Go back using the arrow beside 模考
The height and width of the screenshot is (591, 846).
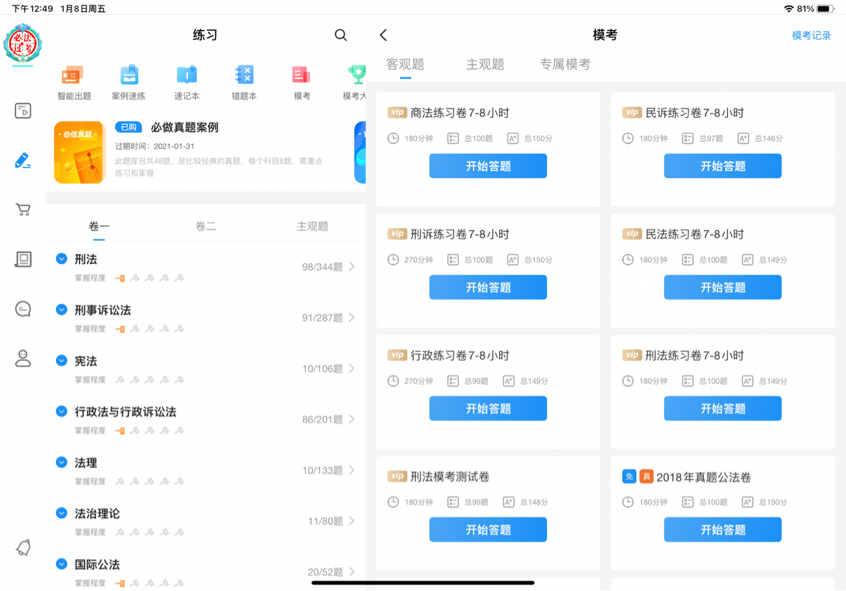point(383,35)
